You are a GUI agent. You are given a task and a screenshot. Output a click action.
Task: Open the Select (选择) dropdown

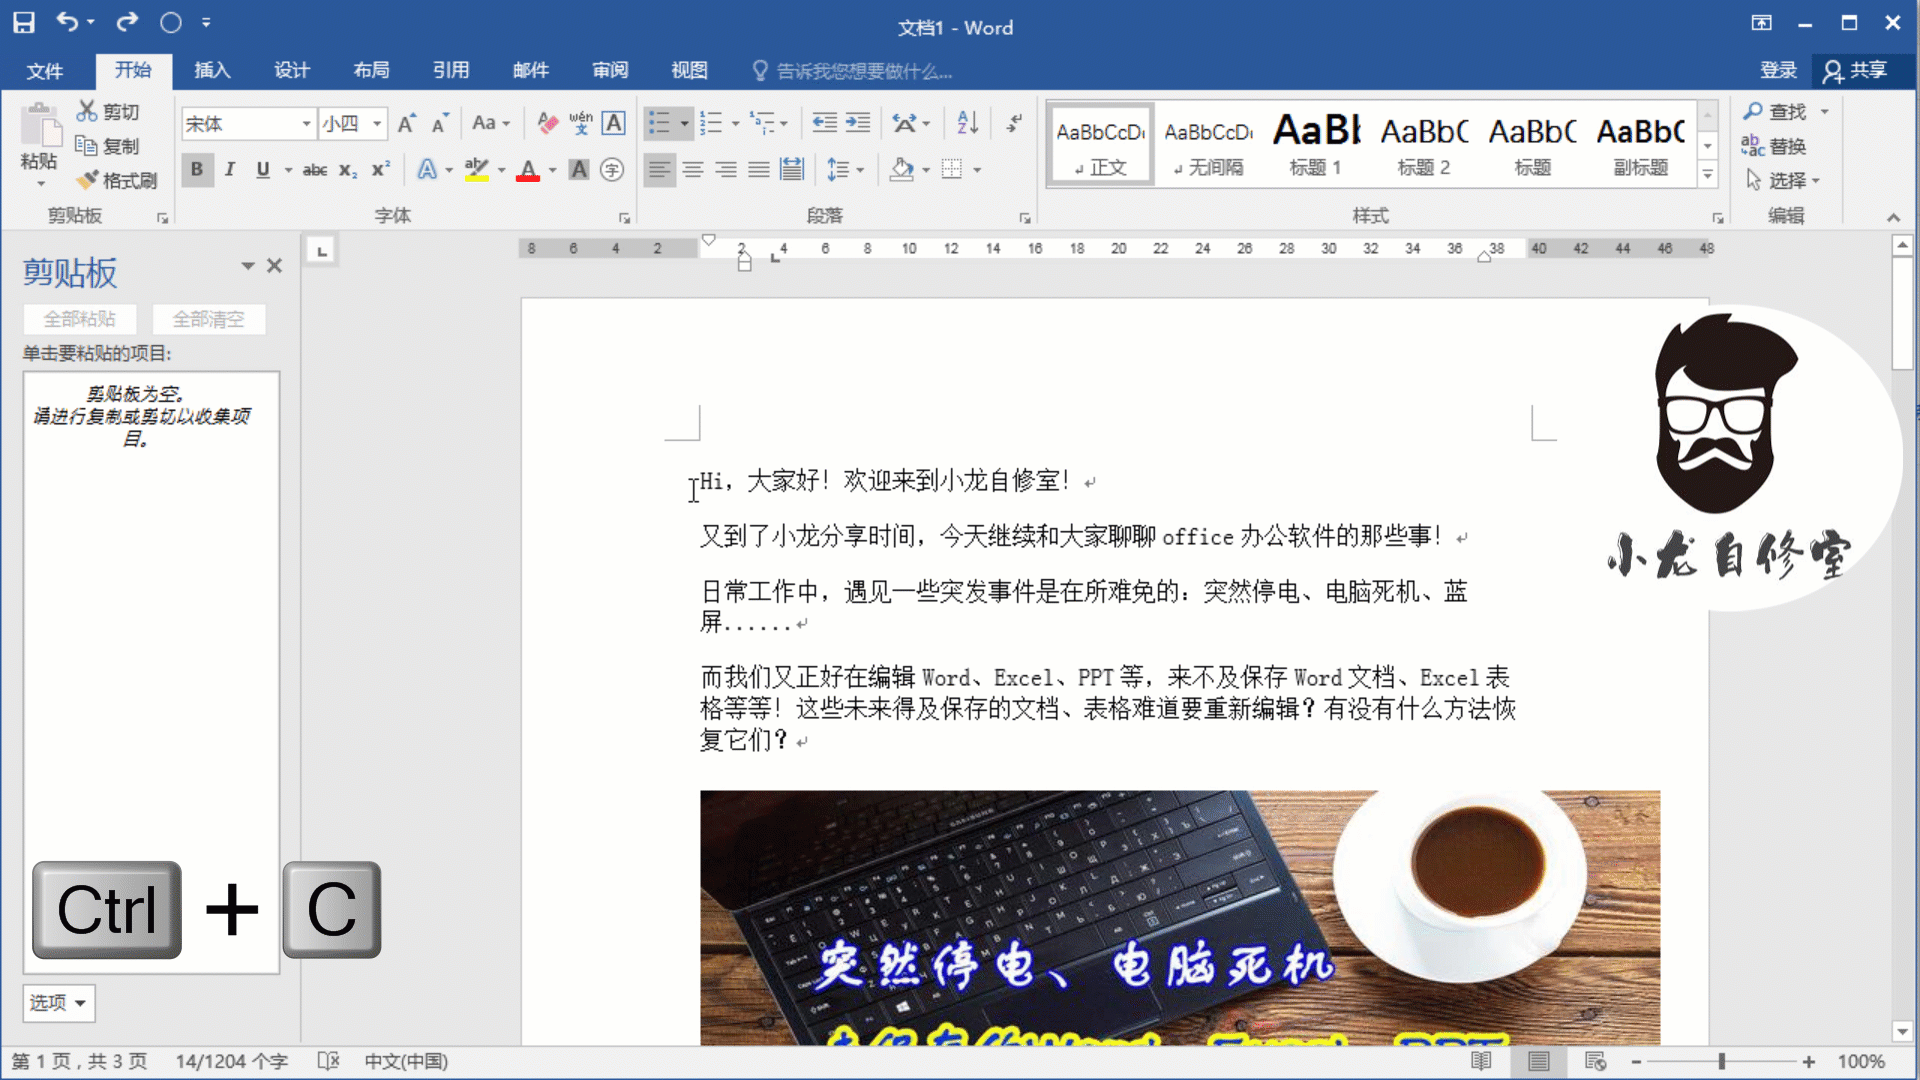(x=1784, y=180)
